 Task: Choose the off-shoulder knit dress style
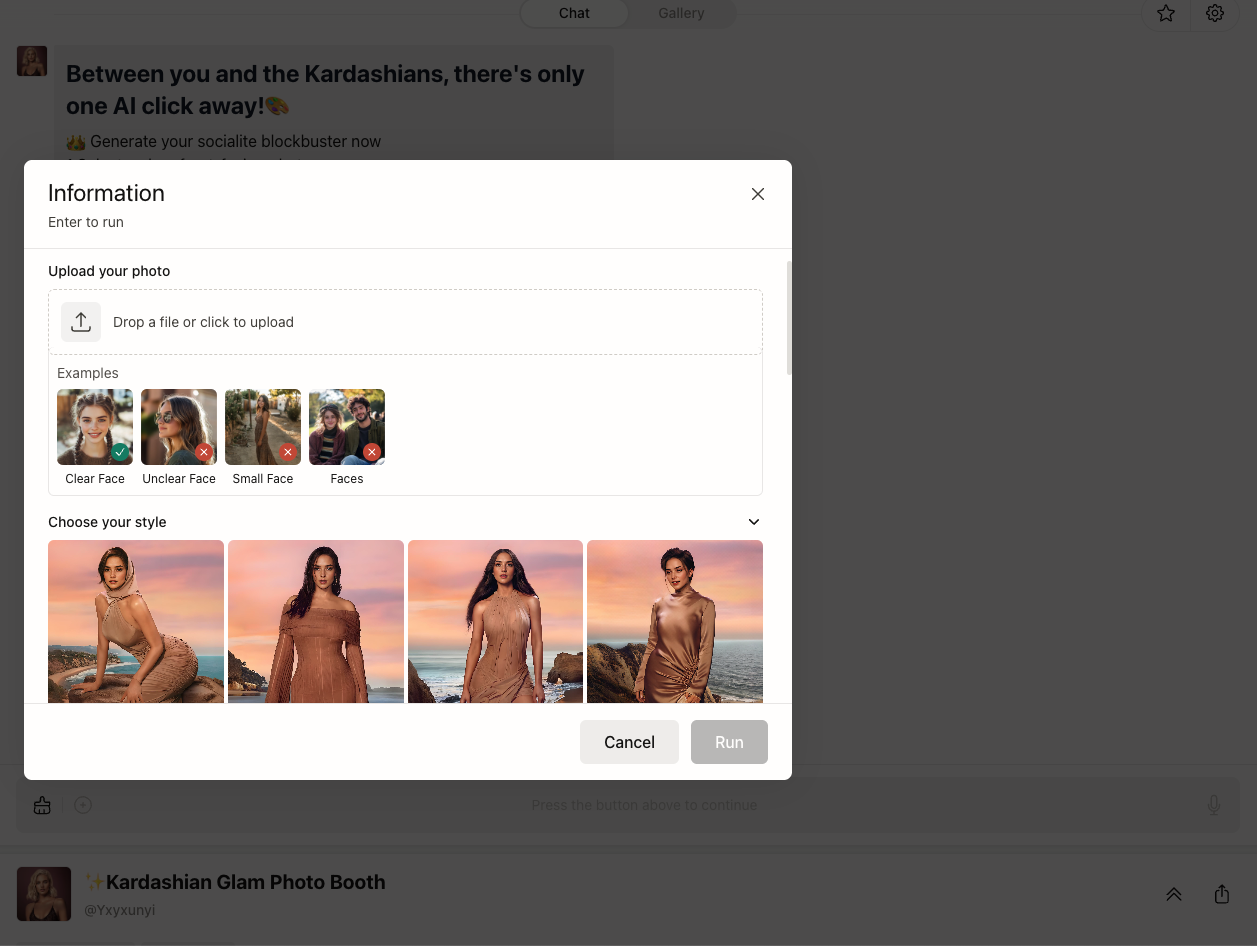point(316,621)
